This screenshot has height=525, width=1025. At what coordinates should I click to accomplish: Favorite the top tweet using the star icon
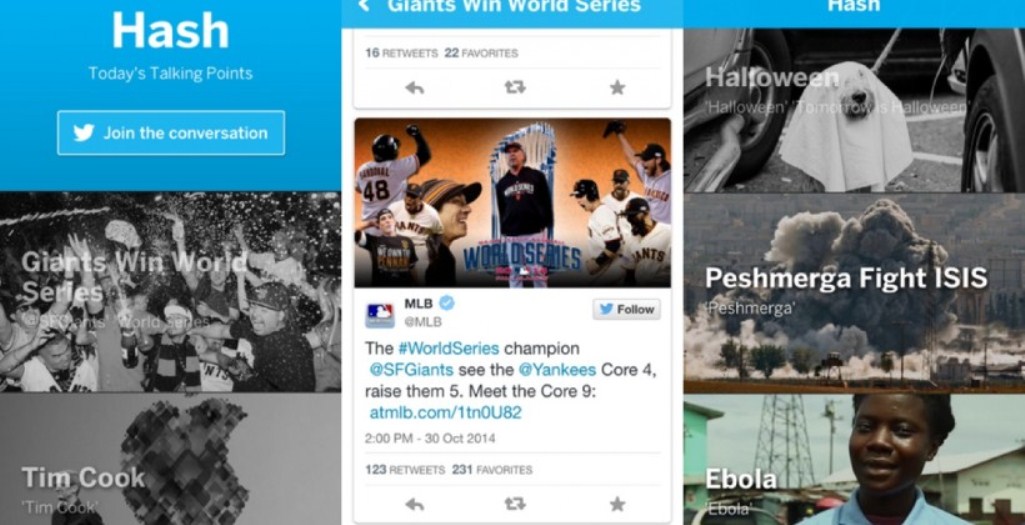click(x=617, y=87)
